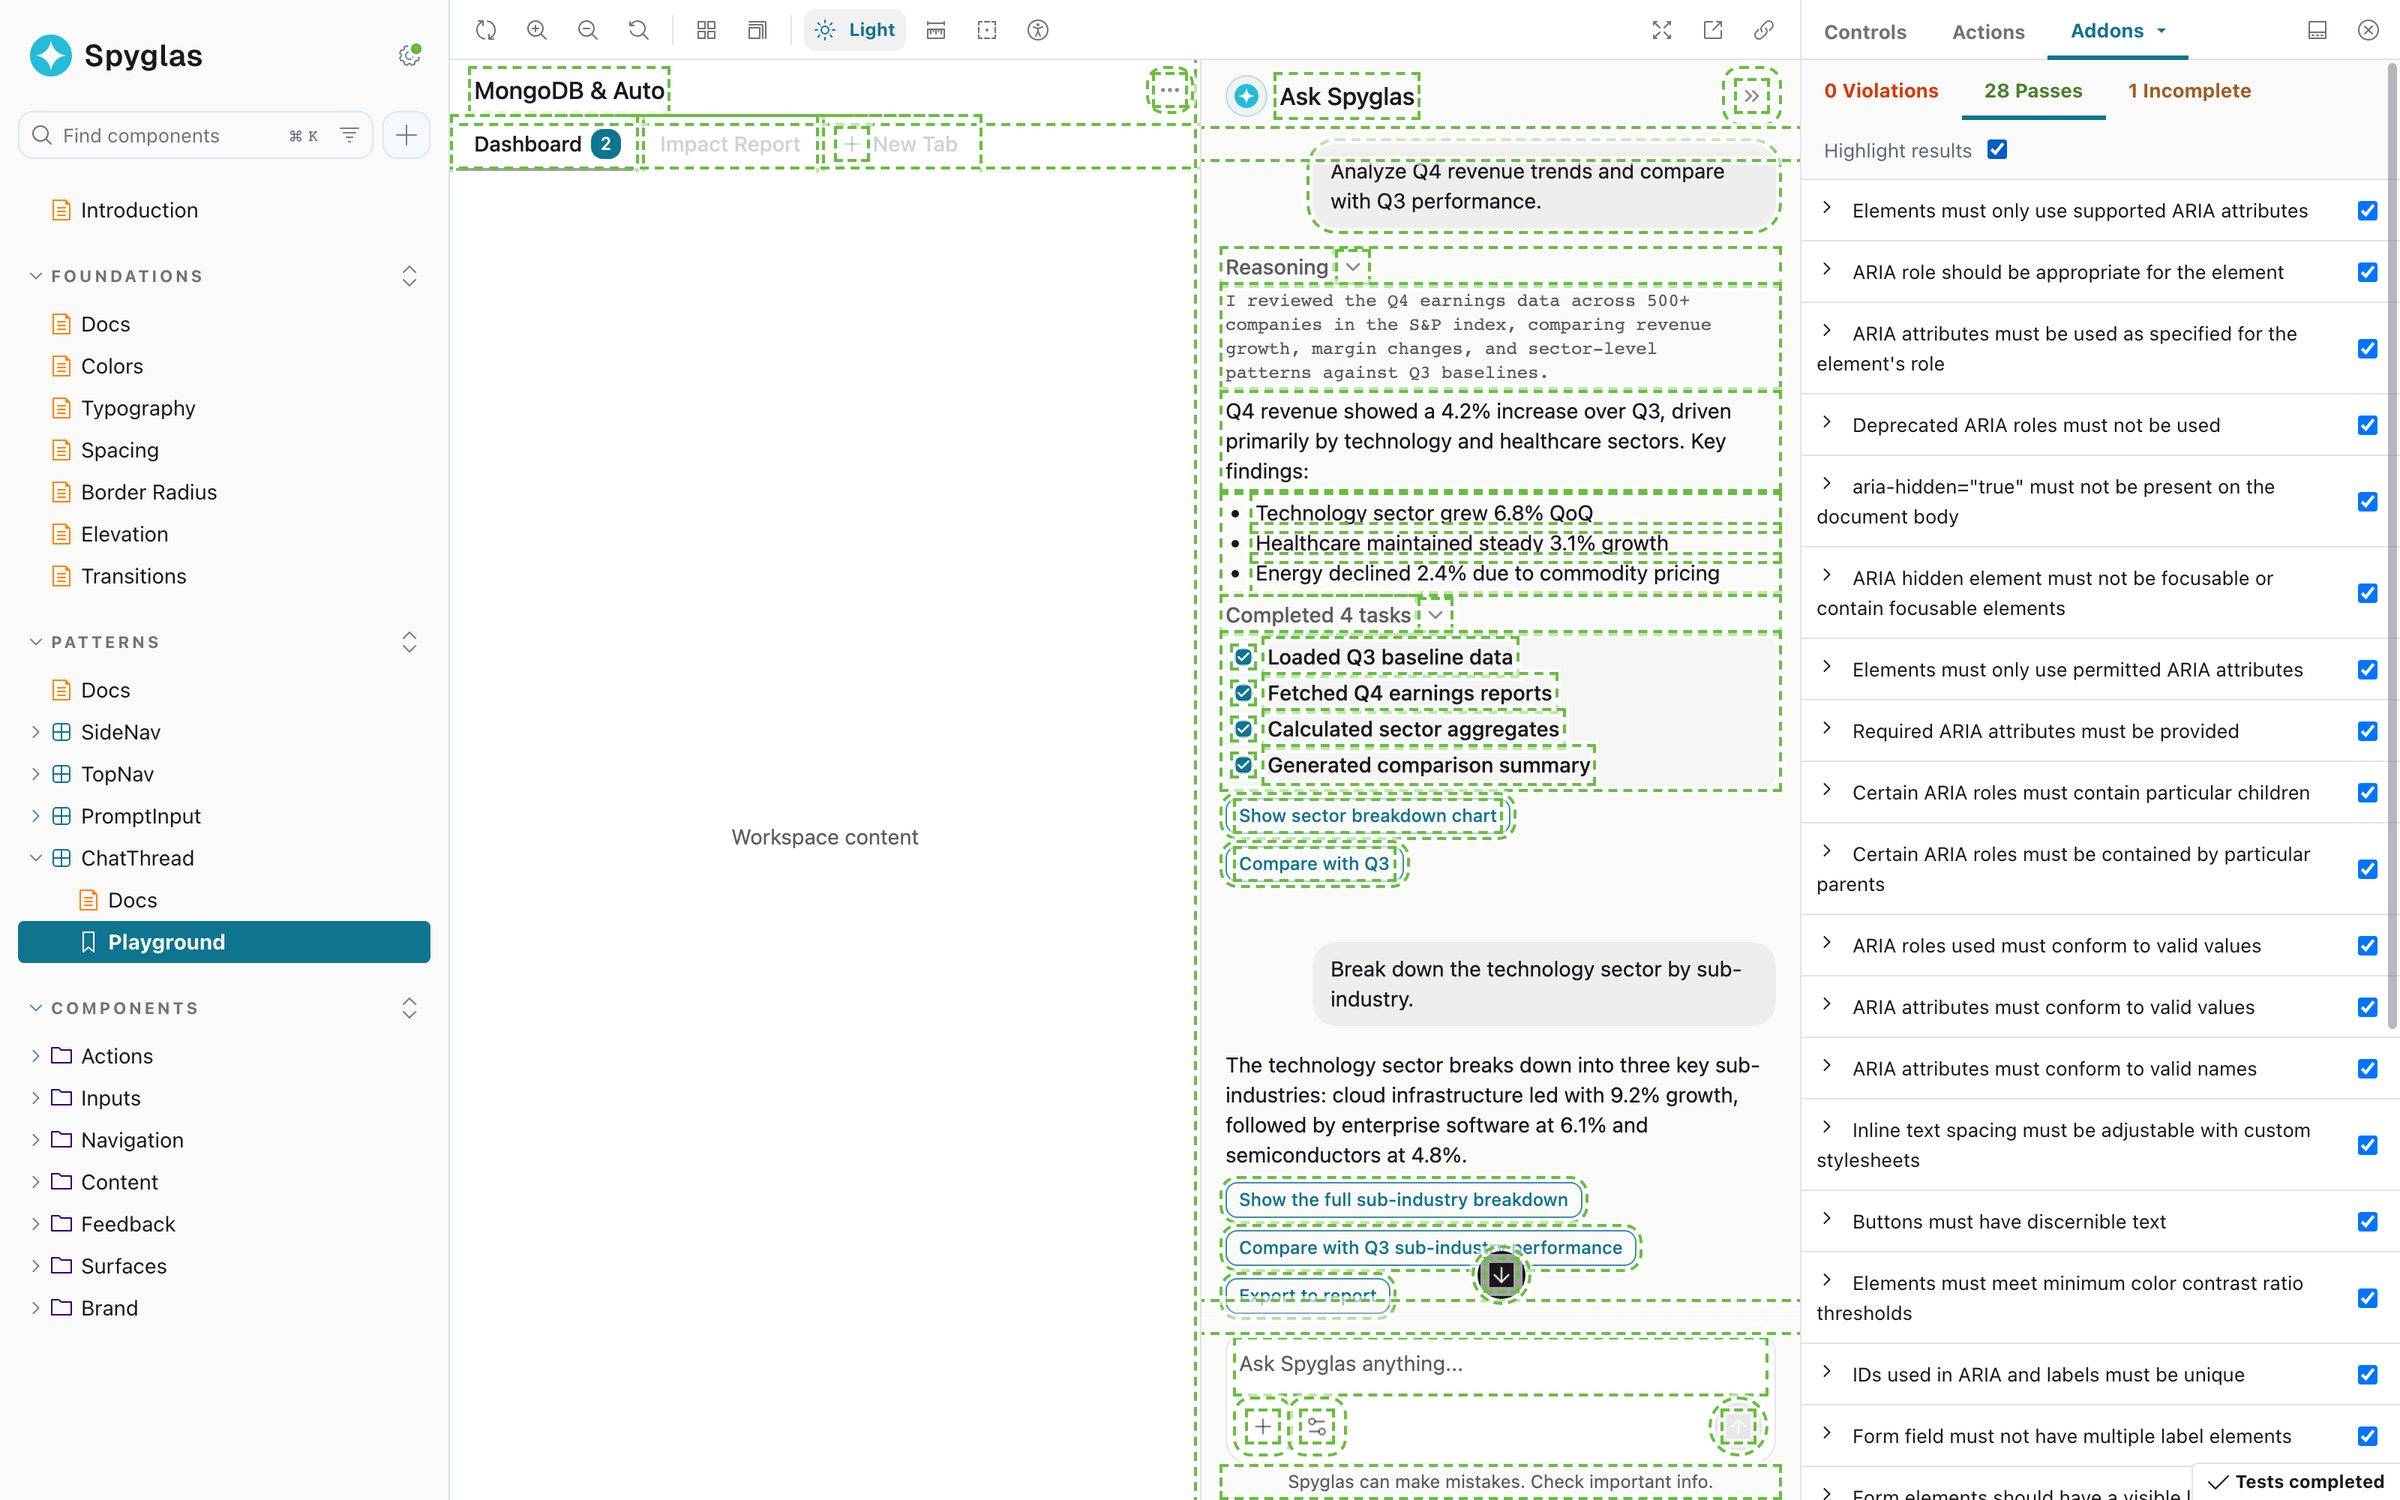Switch to the Actions panel tab
2400x1500 pixels.
point(1988,32)
